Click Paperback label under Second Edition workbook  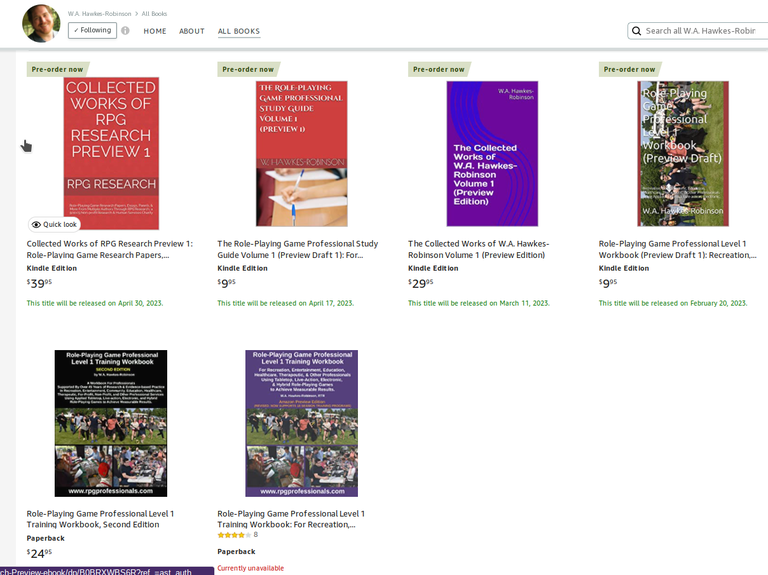tap(46, 538)
